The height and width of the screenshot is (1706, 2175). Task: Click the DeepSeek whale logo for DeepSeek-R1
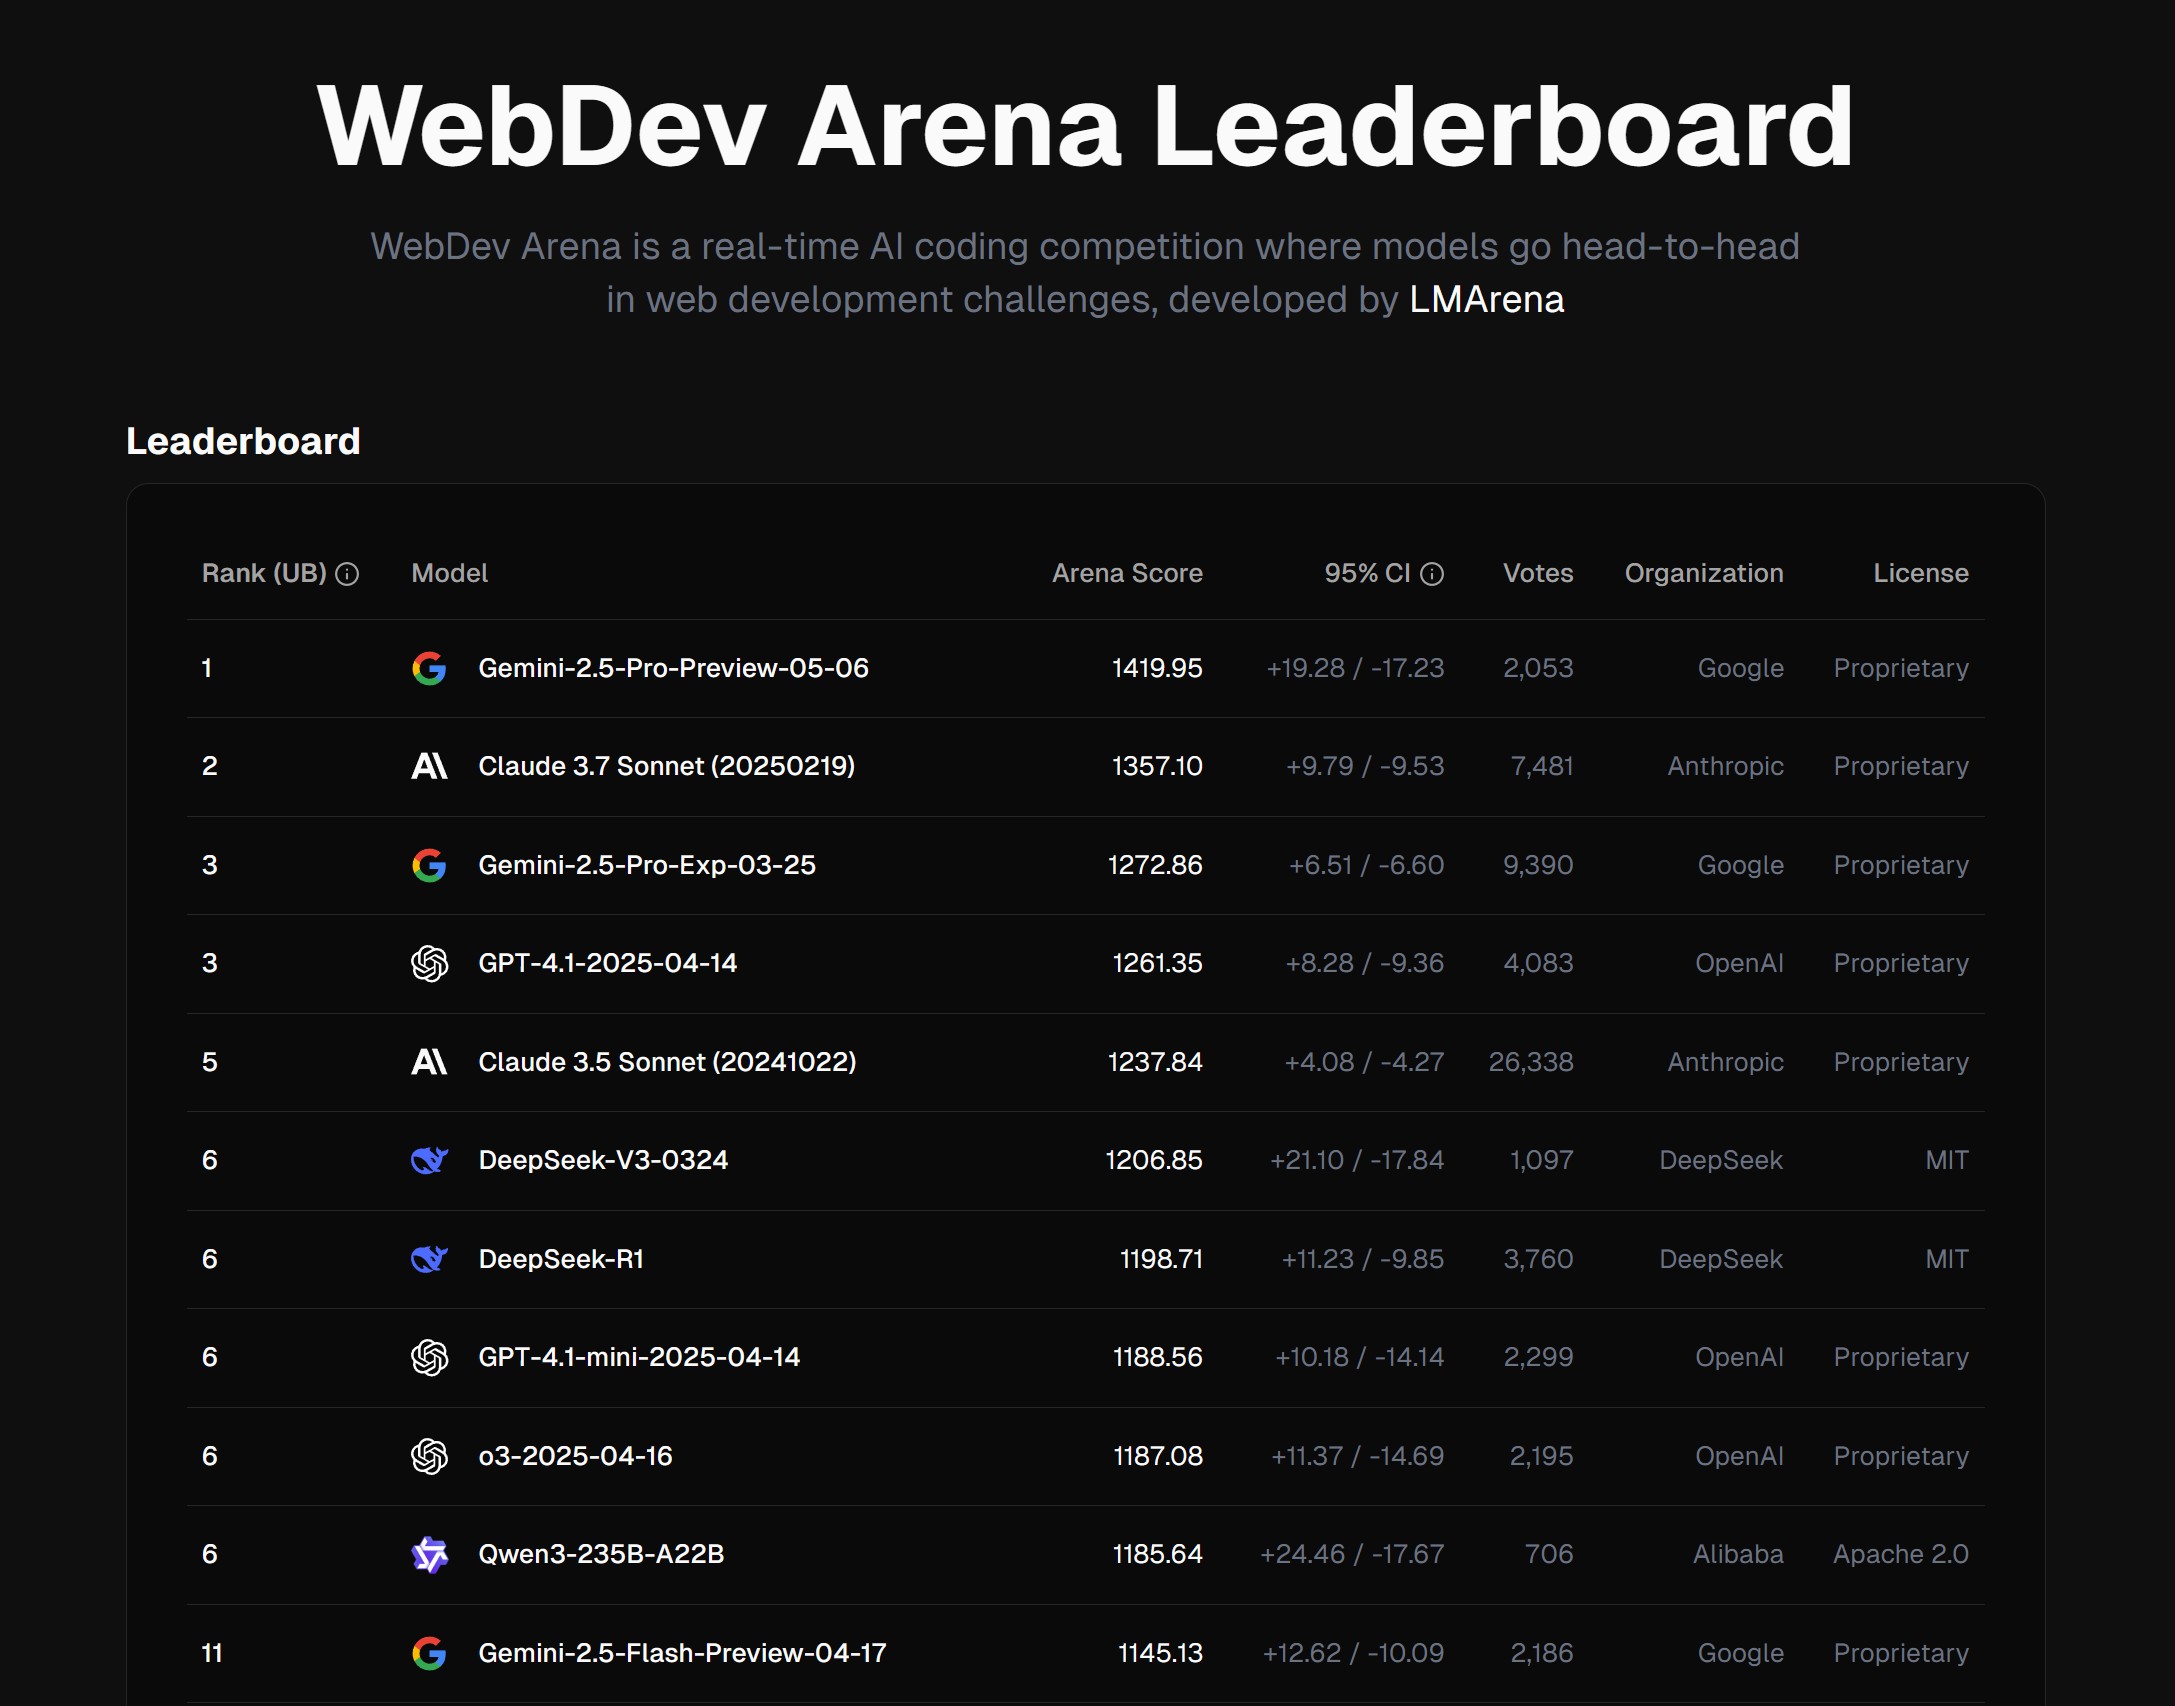(x=429, y=1259)
